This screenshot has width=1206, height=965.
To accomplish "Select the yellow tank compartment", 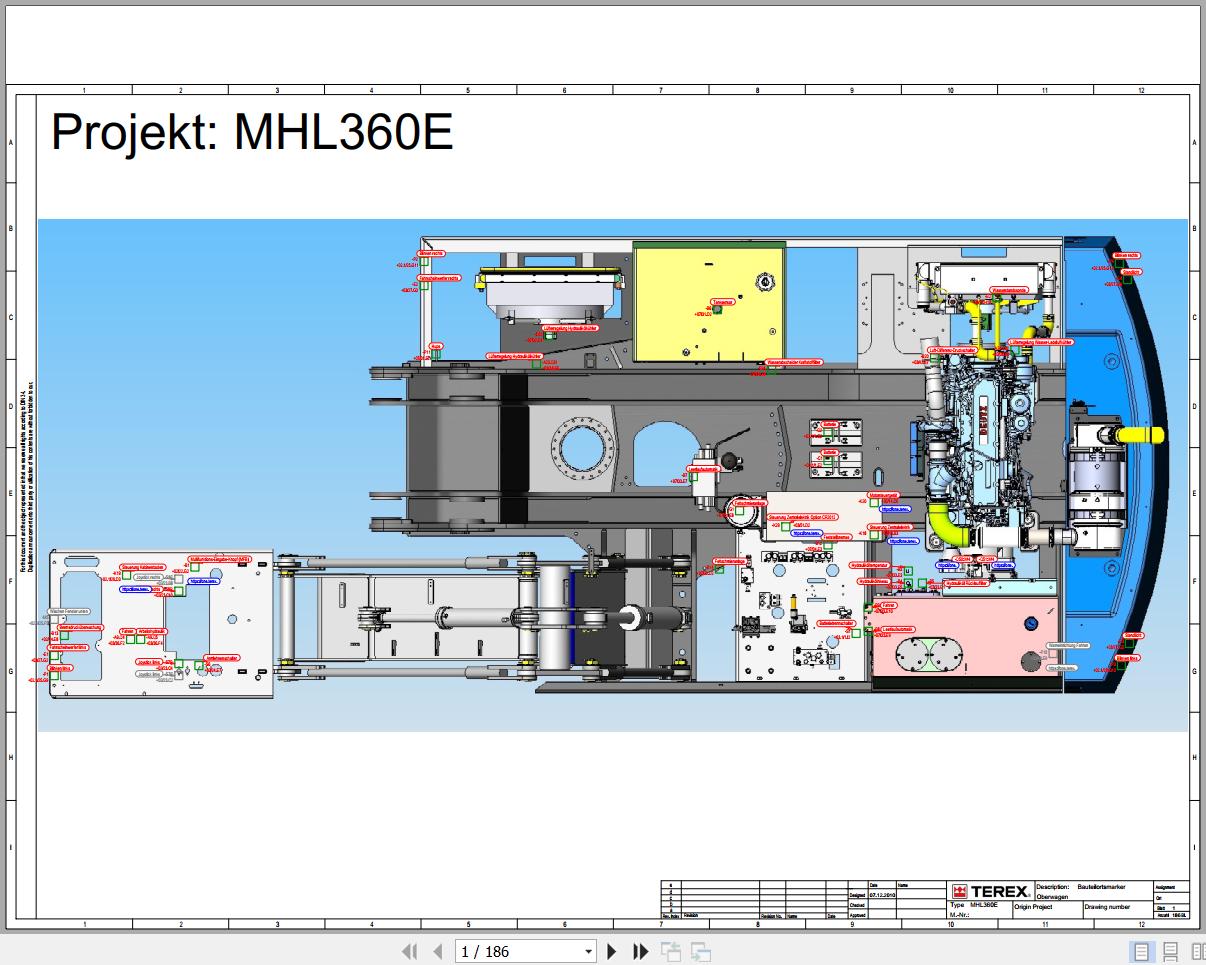I will pos(709,304).
